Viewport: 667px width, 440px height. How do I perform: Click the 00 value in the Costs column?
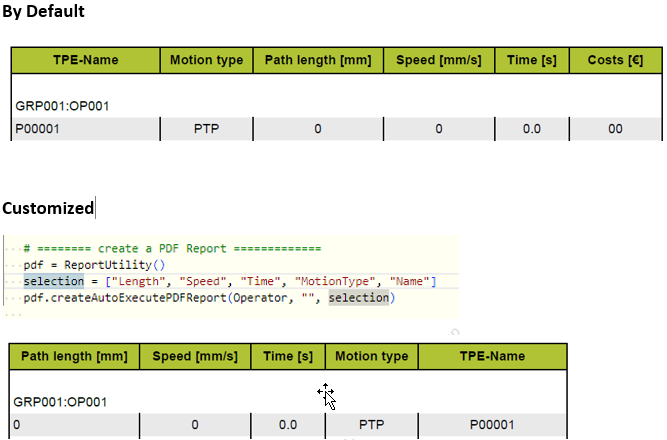pyautogui.click(x=615, y=129)
